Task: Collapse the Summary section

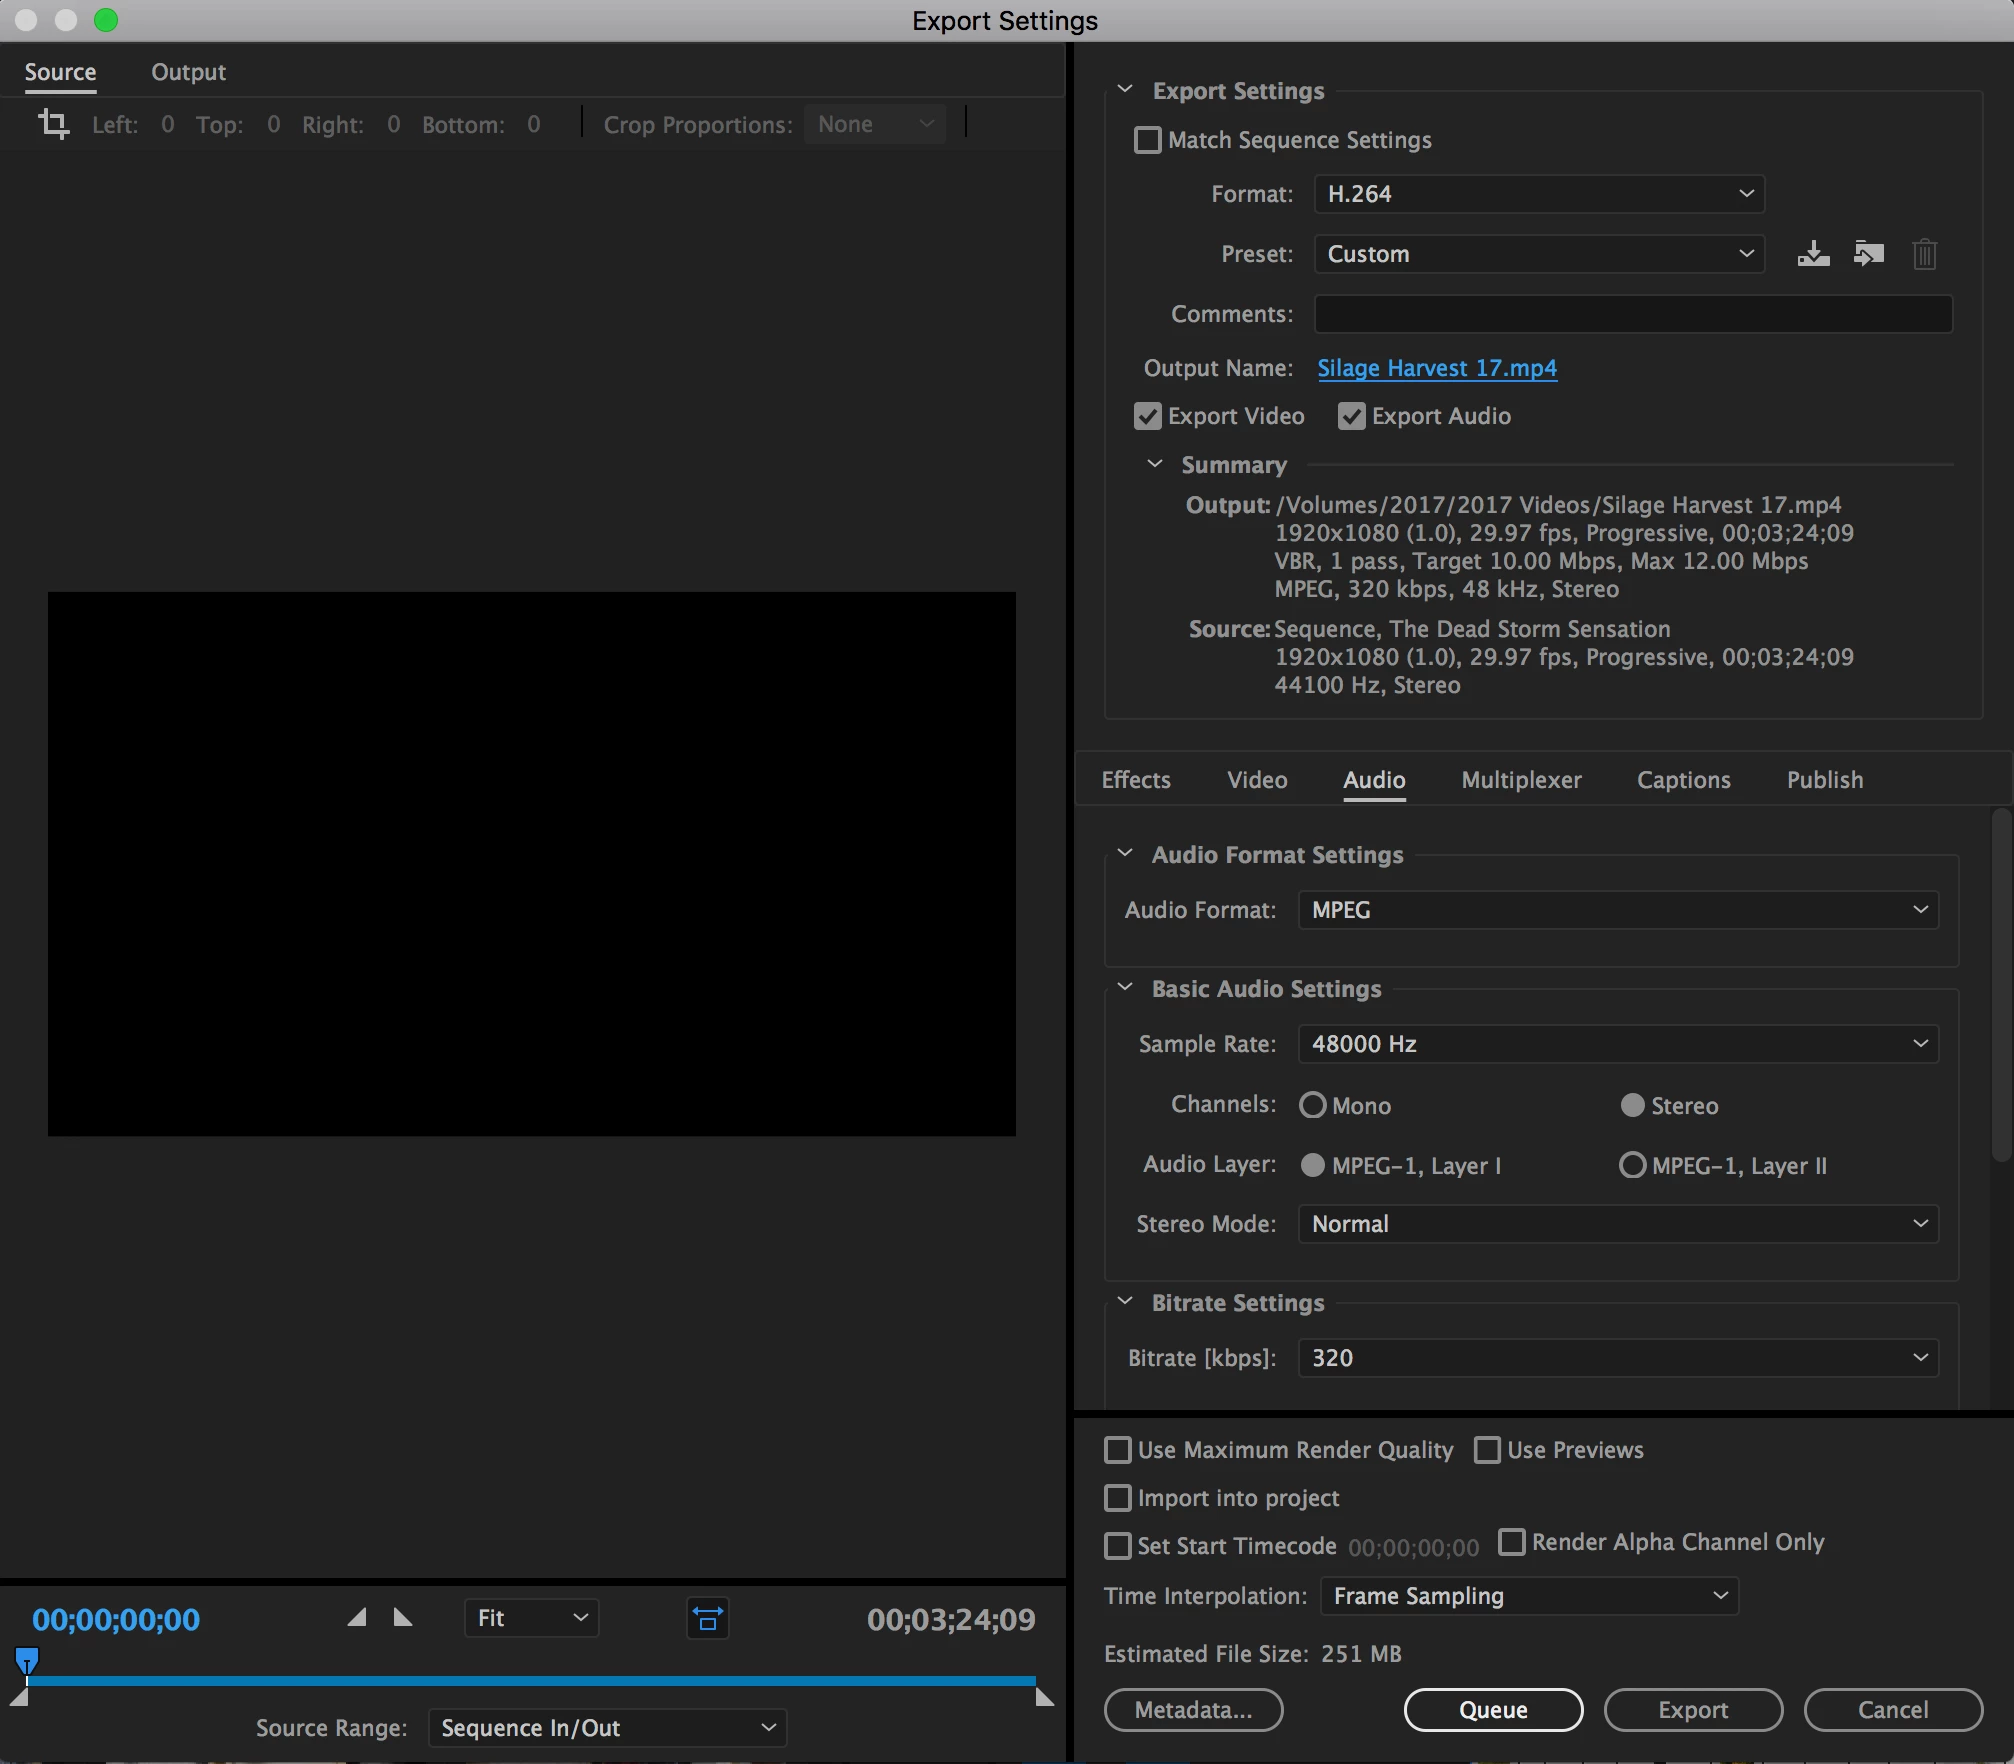Action: 1155,464
